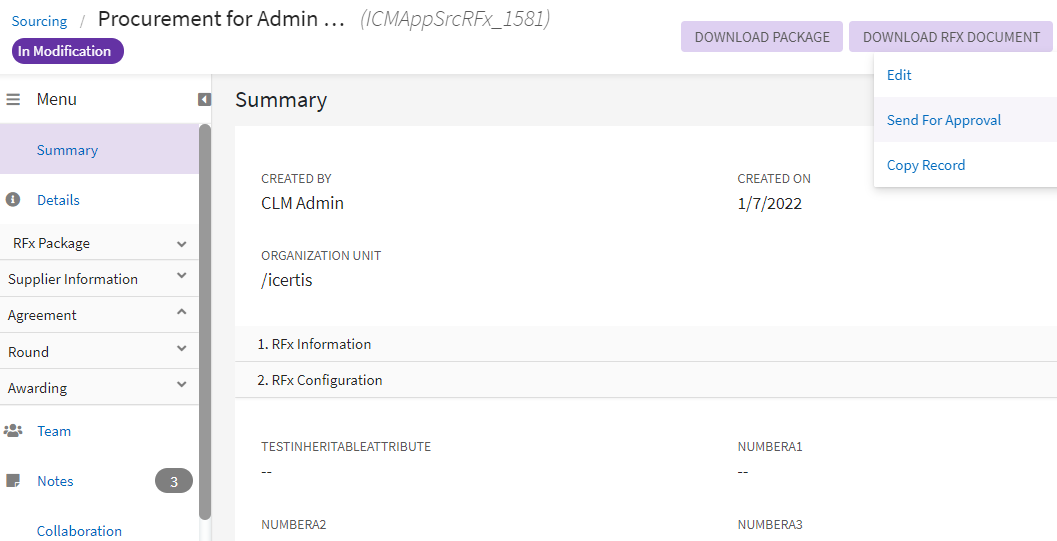1057x541 pixels.
Task: Open the Sourcing breadcrumb link
Action: [39, 21]
